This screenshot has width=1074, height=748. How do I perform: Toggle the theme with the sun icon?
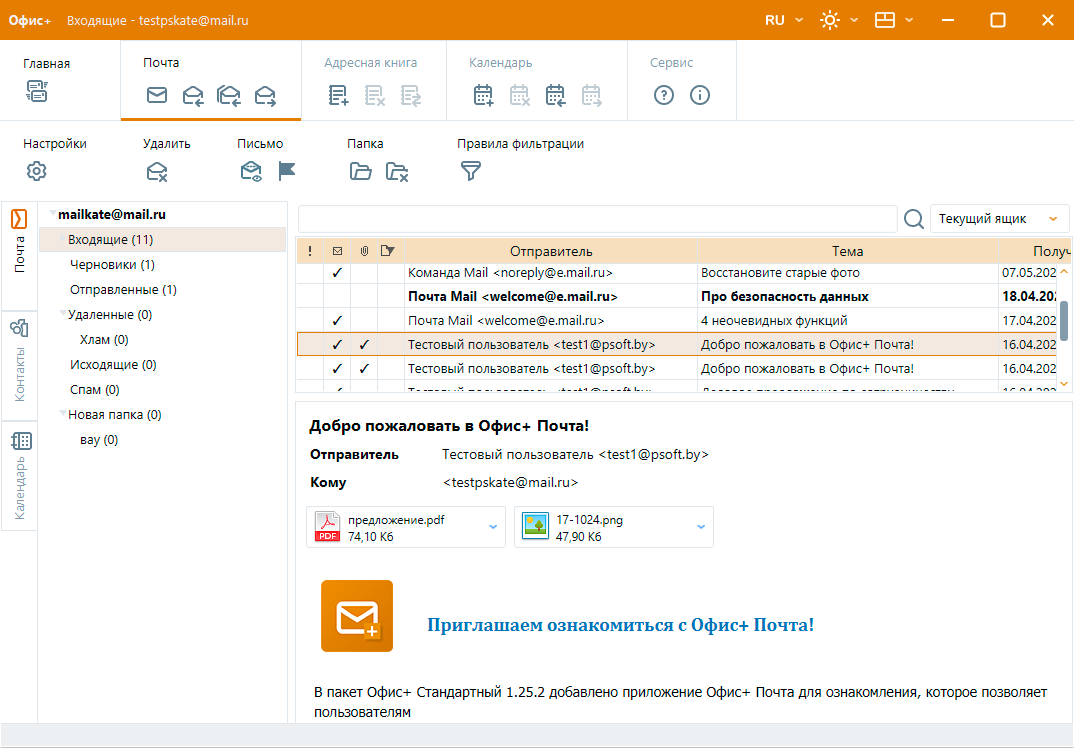[x=828, y=19]
